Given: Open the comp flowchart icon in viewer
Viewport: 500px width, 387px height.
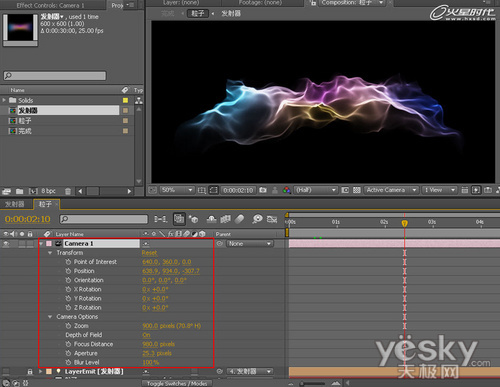Looking at the screenshot, I should pos(498,190).
